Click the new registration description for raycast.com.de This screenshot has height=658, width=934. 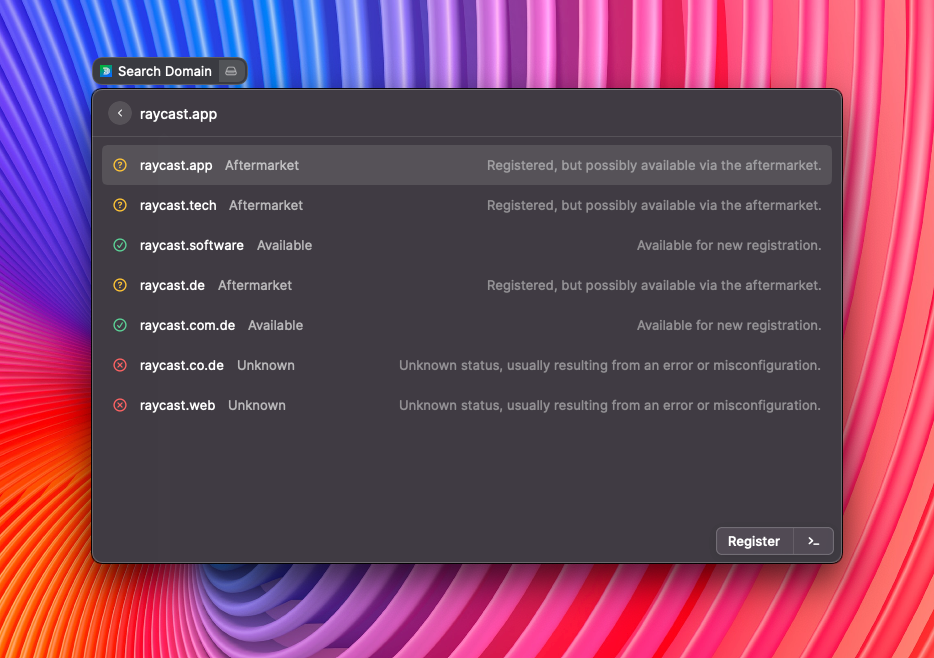tap(729, 325)
